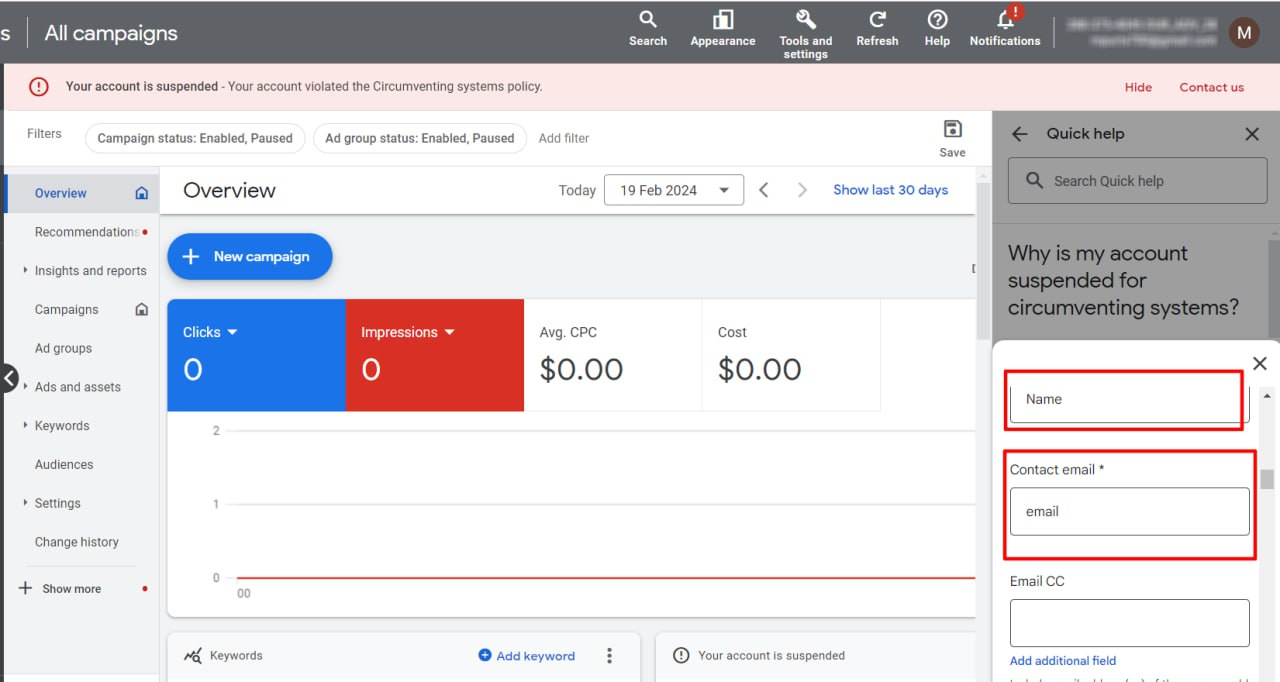
Task: Select Change history in left navigation
Action: (77, 542)
